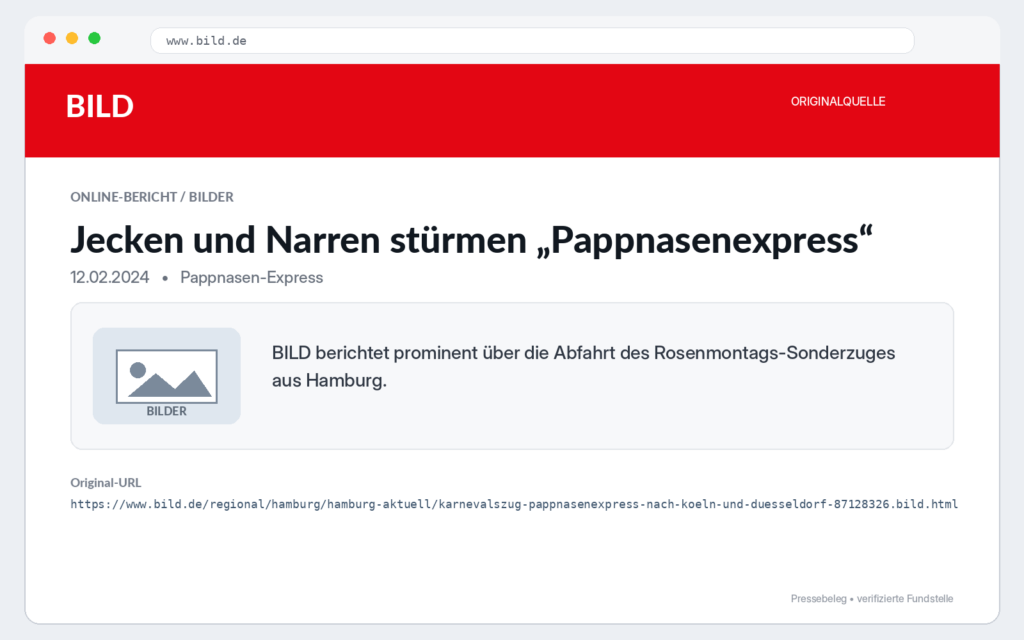
Task: Click the yellow minimize window dot
Action: [72, 39]
